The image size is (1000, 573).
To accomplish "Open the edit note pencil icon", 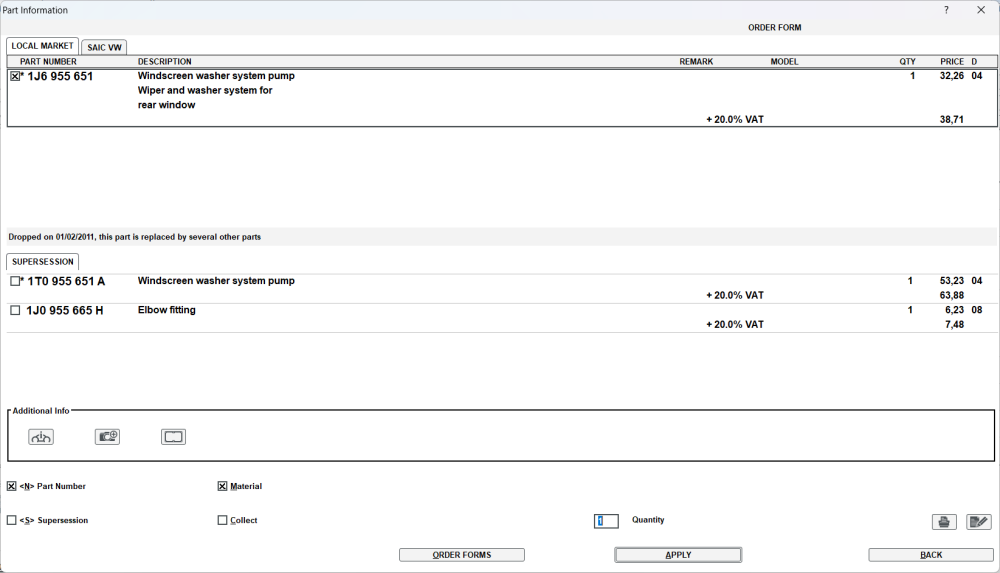I will pos(978,522).
